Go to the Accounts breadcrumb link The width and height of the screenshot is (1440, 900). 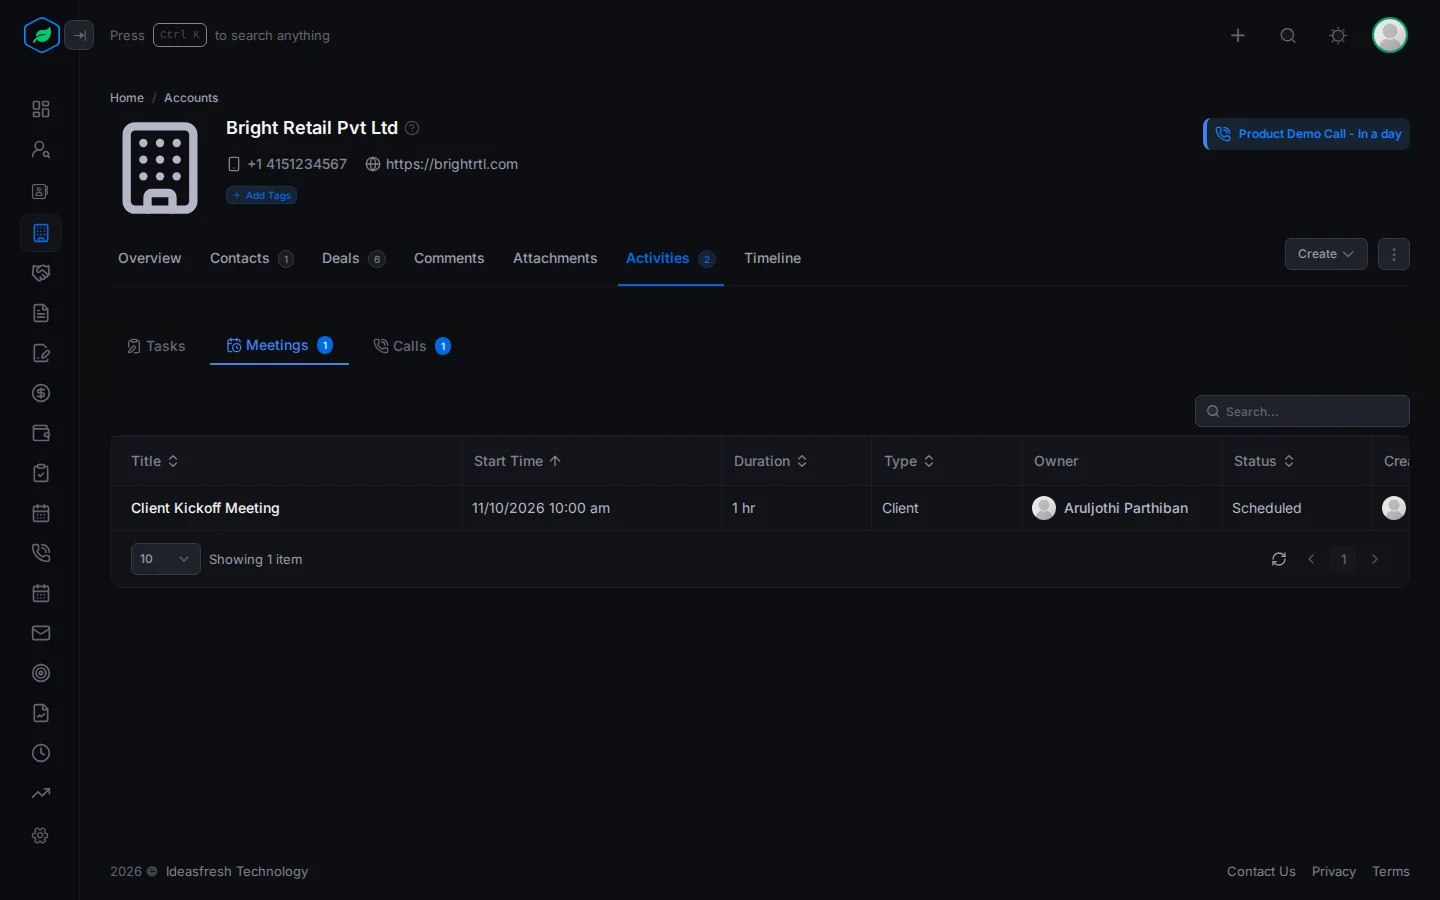pos(191,98)
